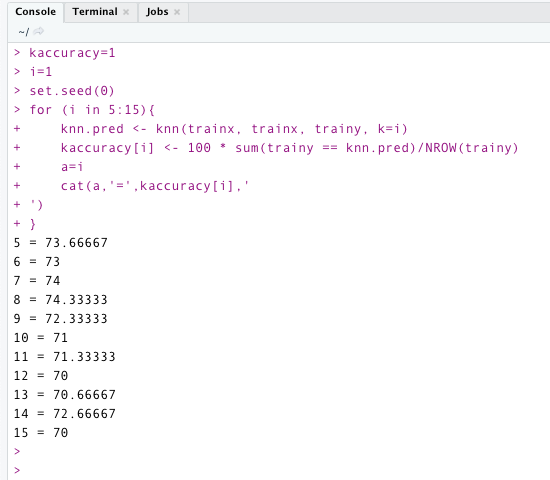Click the kaccuracy[i] calculation line
Image resolution: width=550 pixels, height=480 pixels.
click(x=289, y=148)
